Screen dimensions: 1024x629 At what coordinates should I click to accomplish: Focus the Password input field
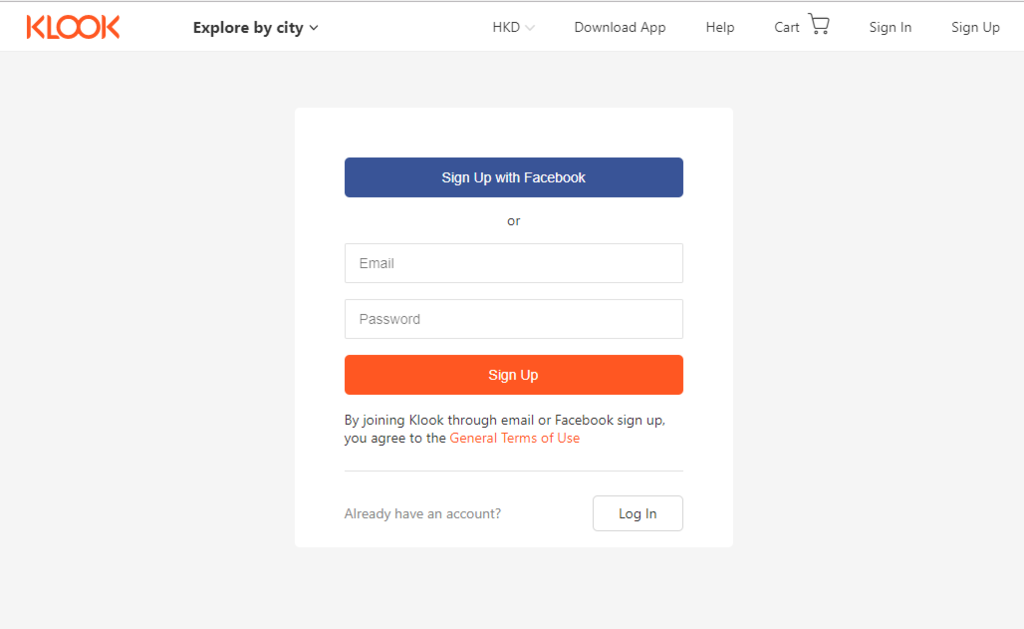pos(513,319)
